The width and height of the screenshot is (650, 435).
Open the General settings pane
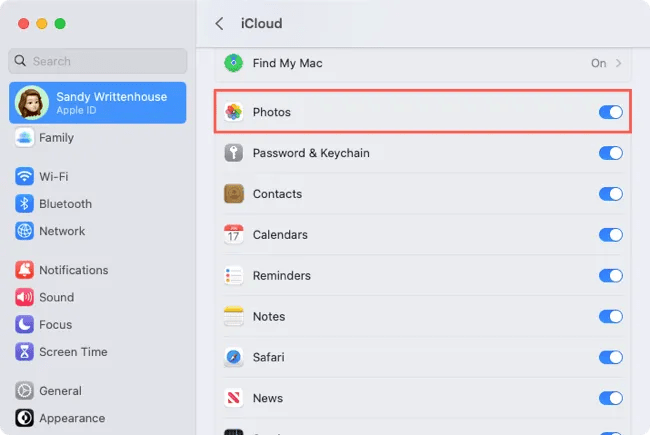tap(60, 391)
